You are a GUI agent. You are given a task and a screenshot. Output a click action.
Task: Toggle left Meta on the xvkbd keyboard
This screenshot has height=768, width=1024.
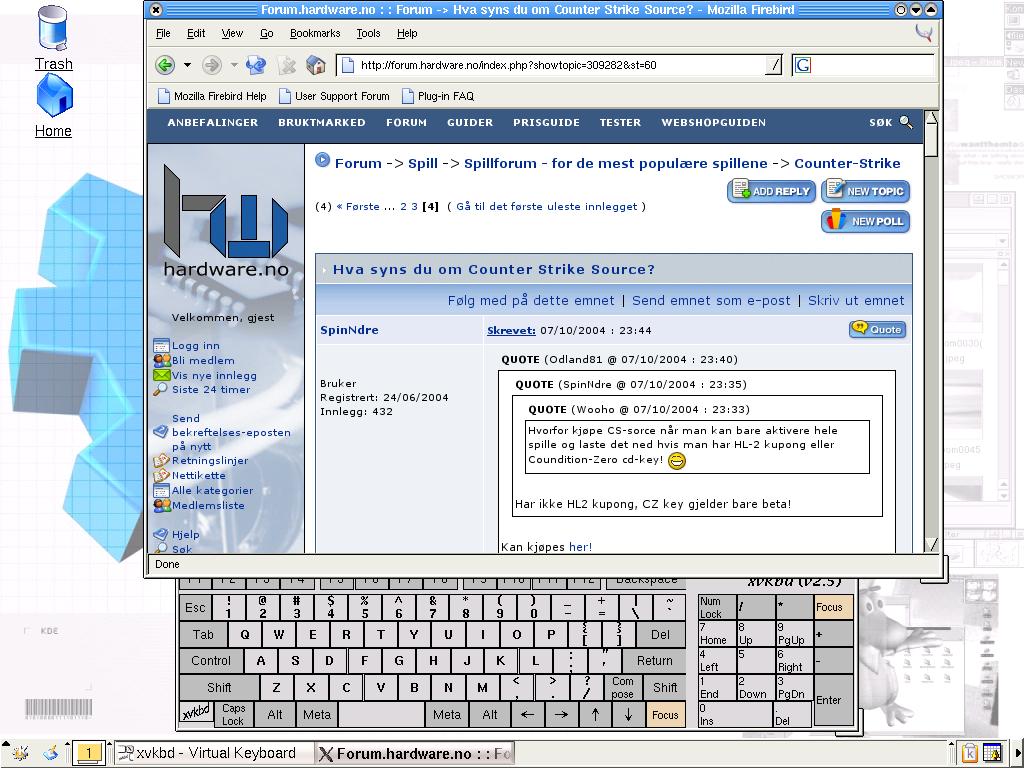(x=317, y=714)
